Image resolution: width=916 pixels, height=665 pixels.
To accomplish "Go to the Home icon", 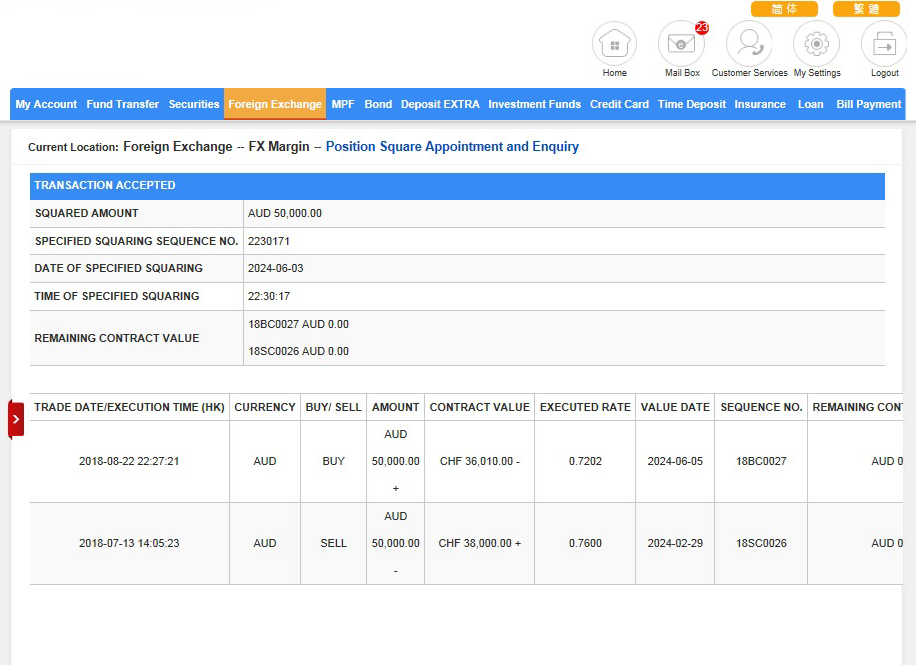I will [614, 45].
